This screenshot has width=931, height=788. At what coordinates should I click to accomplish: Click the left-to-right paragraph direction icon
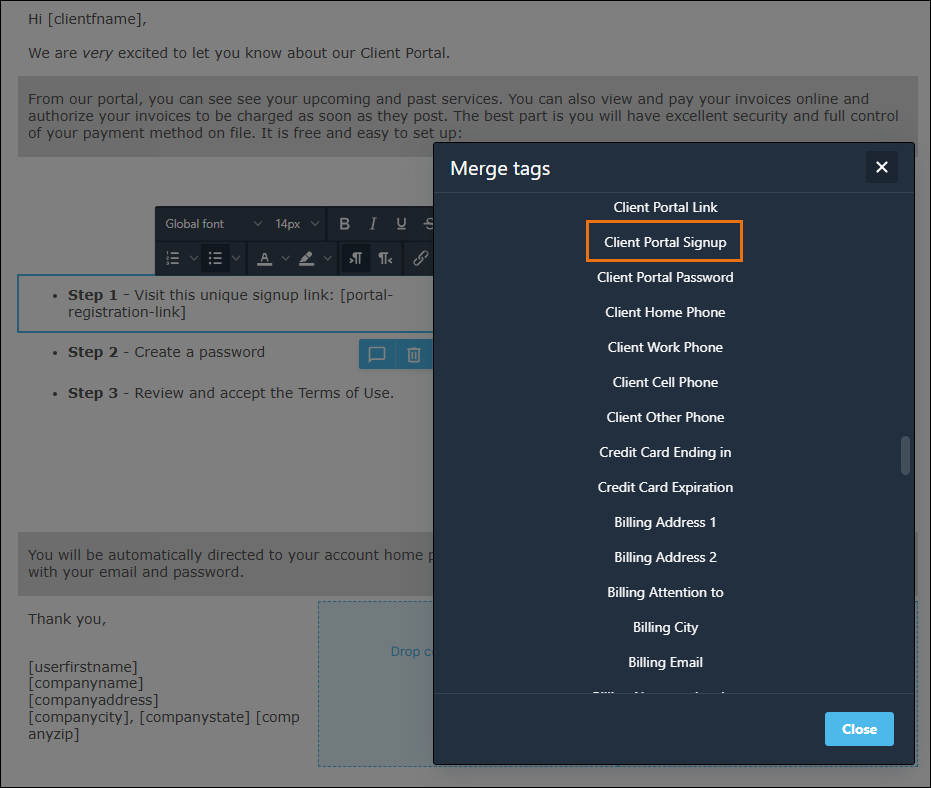pos(357,258)
